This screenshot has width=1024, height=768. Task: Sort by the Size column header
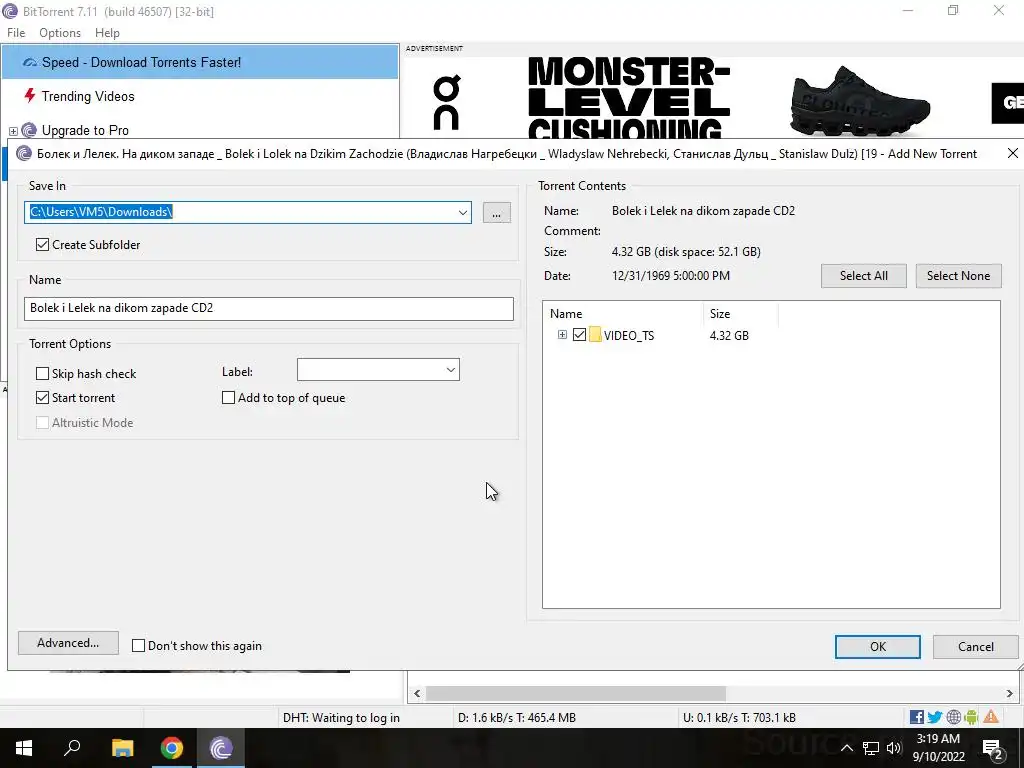pyautogui.click(x=740, y=313)
